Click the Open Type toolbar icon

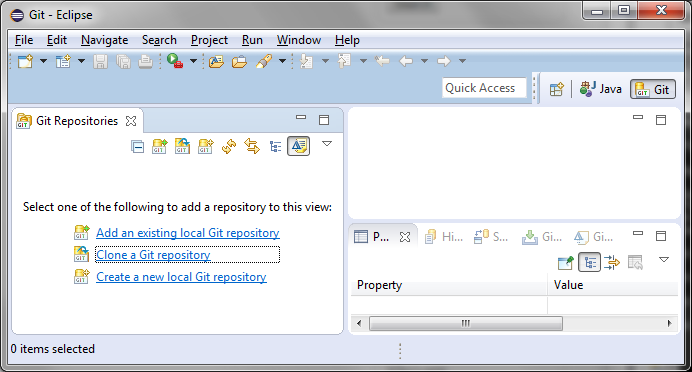216,61
